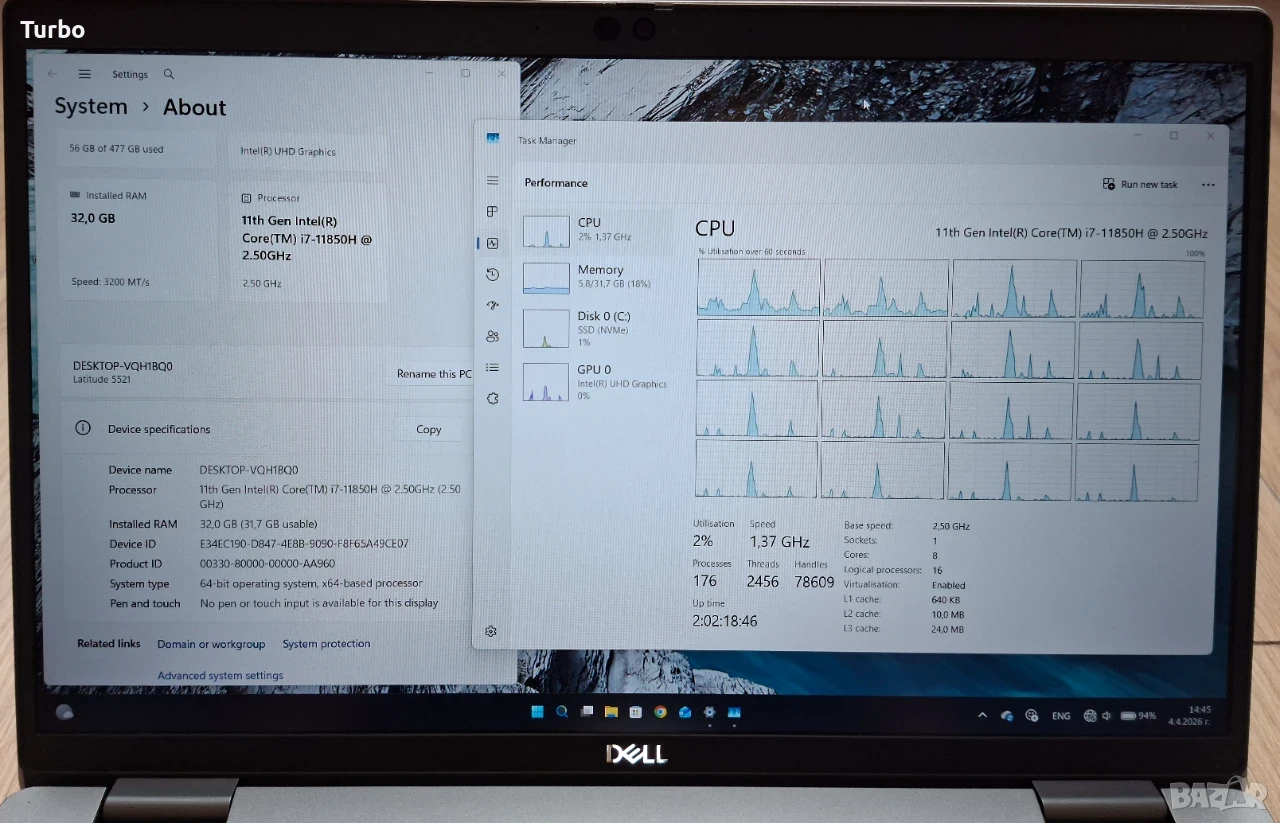Screen dimensions: 1280x823
Task: Click the speed value '1,37 GHz'
Action: 780,541
